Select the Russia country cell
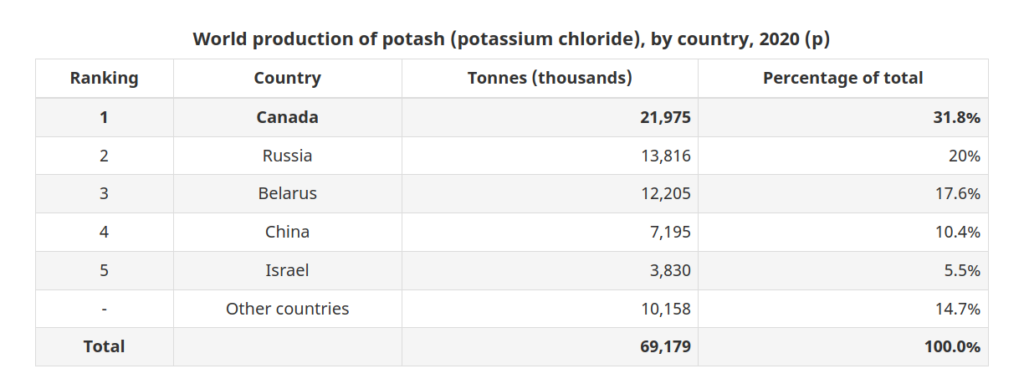Image resolution: width=1024 pixels, height=384 pixels. point(287,156)
